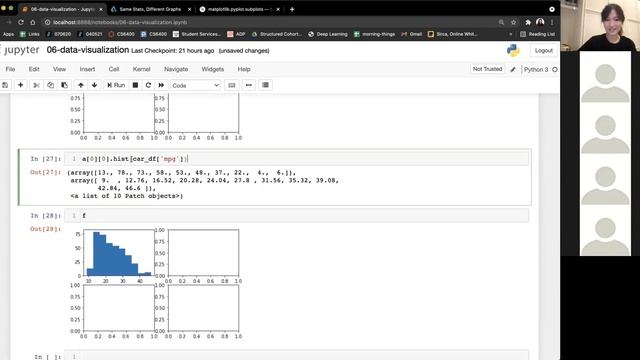
Task: Open the Deep Learning bookmark
Action: tap(328, 34)
